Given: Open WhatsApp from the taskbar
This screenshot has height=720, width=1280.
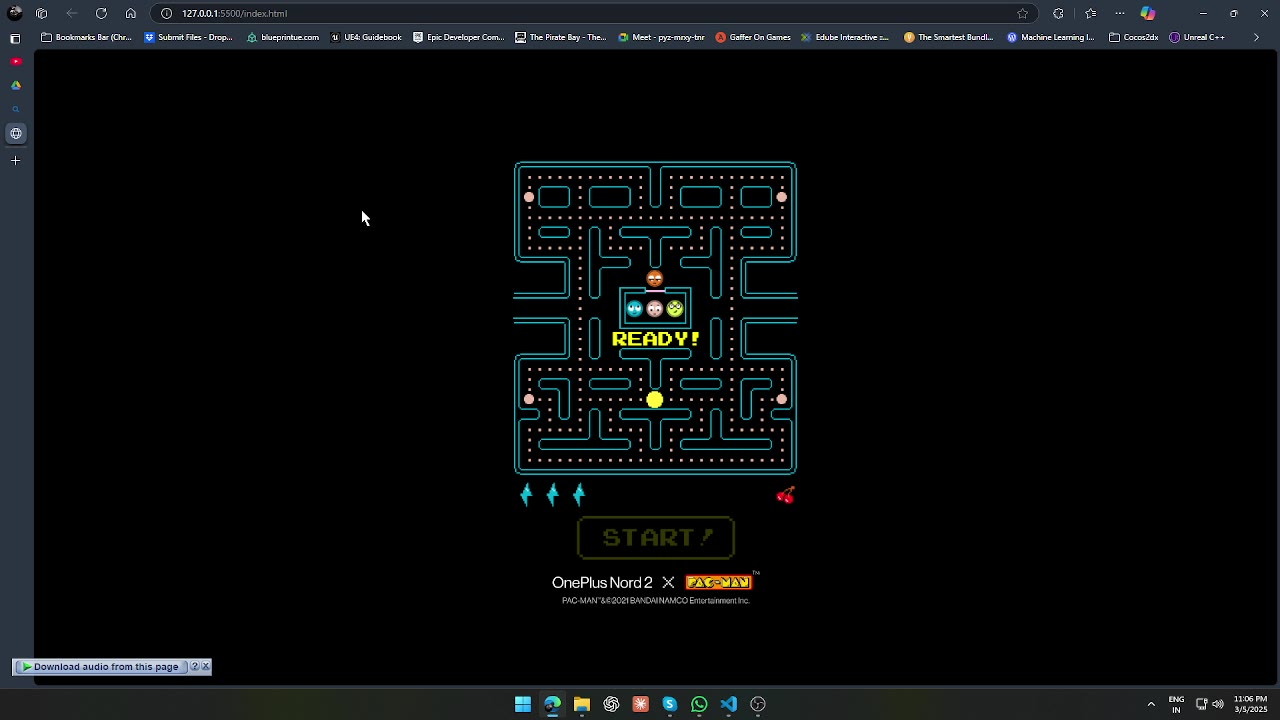Looking at the screenshot, I should coord(699,704).
